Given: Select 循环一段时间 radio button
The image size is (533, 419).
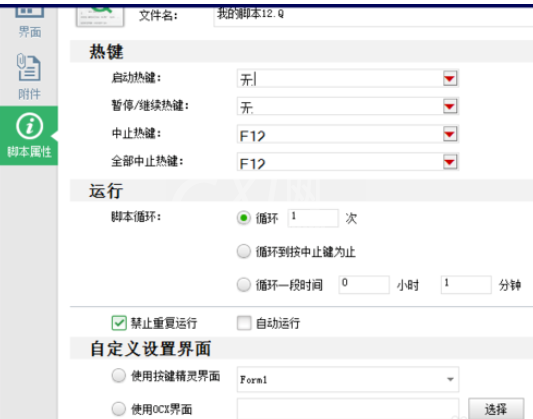Looking at the screenshot, I should [244, 285].
